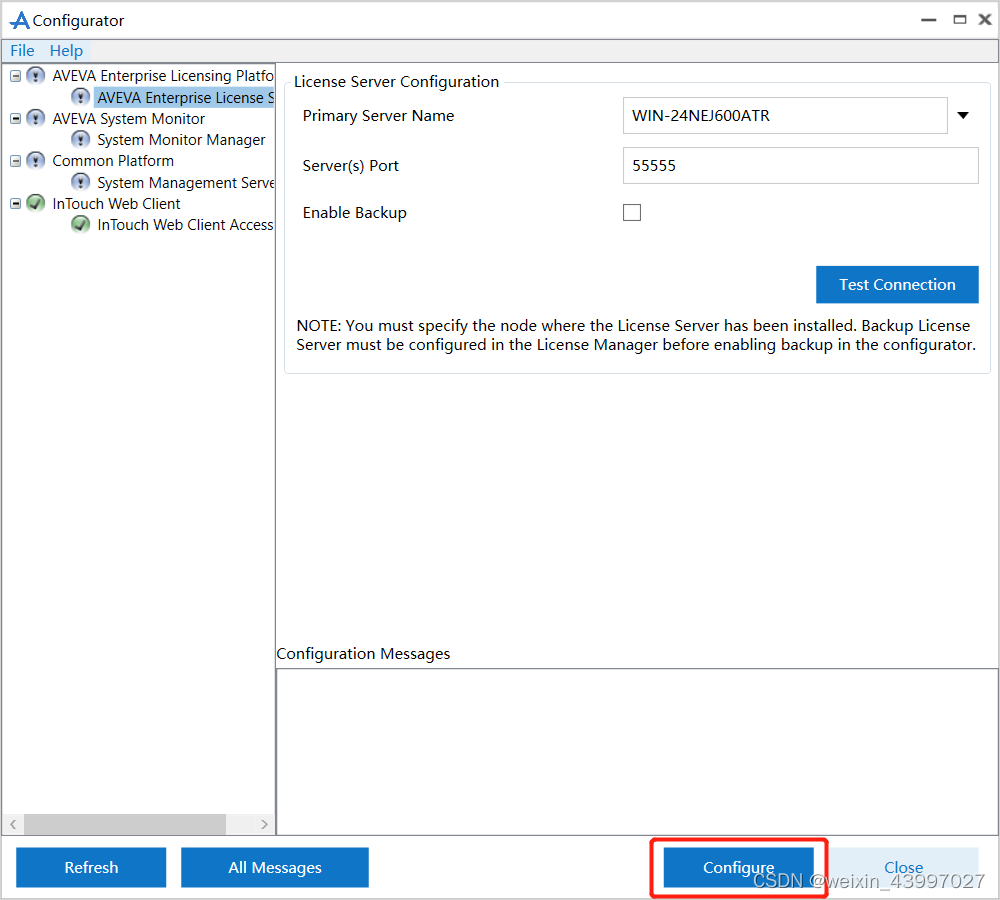Click the status icon beside System Management Server
Screen dimensions: 1000x900
click(x=80, y=182)
